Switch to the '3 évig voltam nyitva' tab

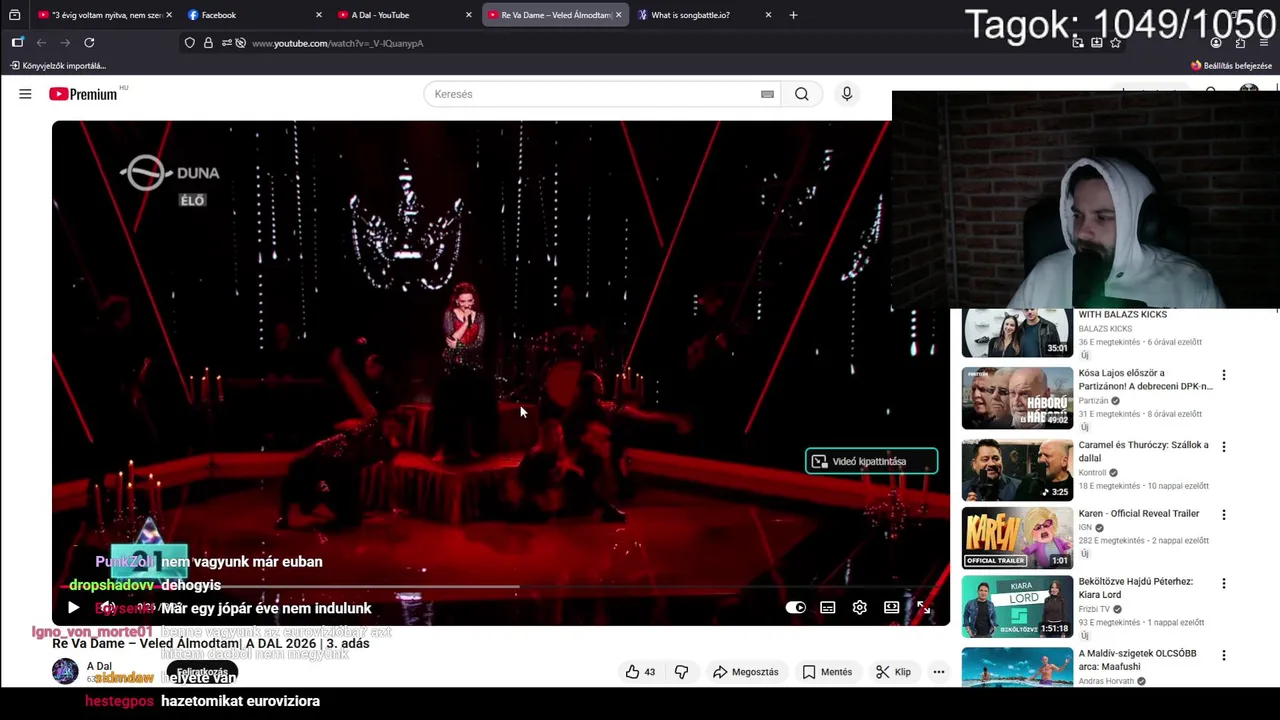pos(104,15)
